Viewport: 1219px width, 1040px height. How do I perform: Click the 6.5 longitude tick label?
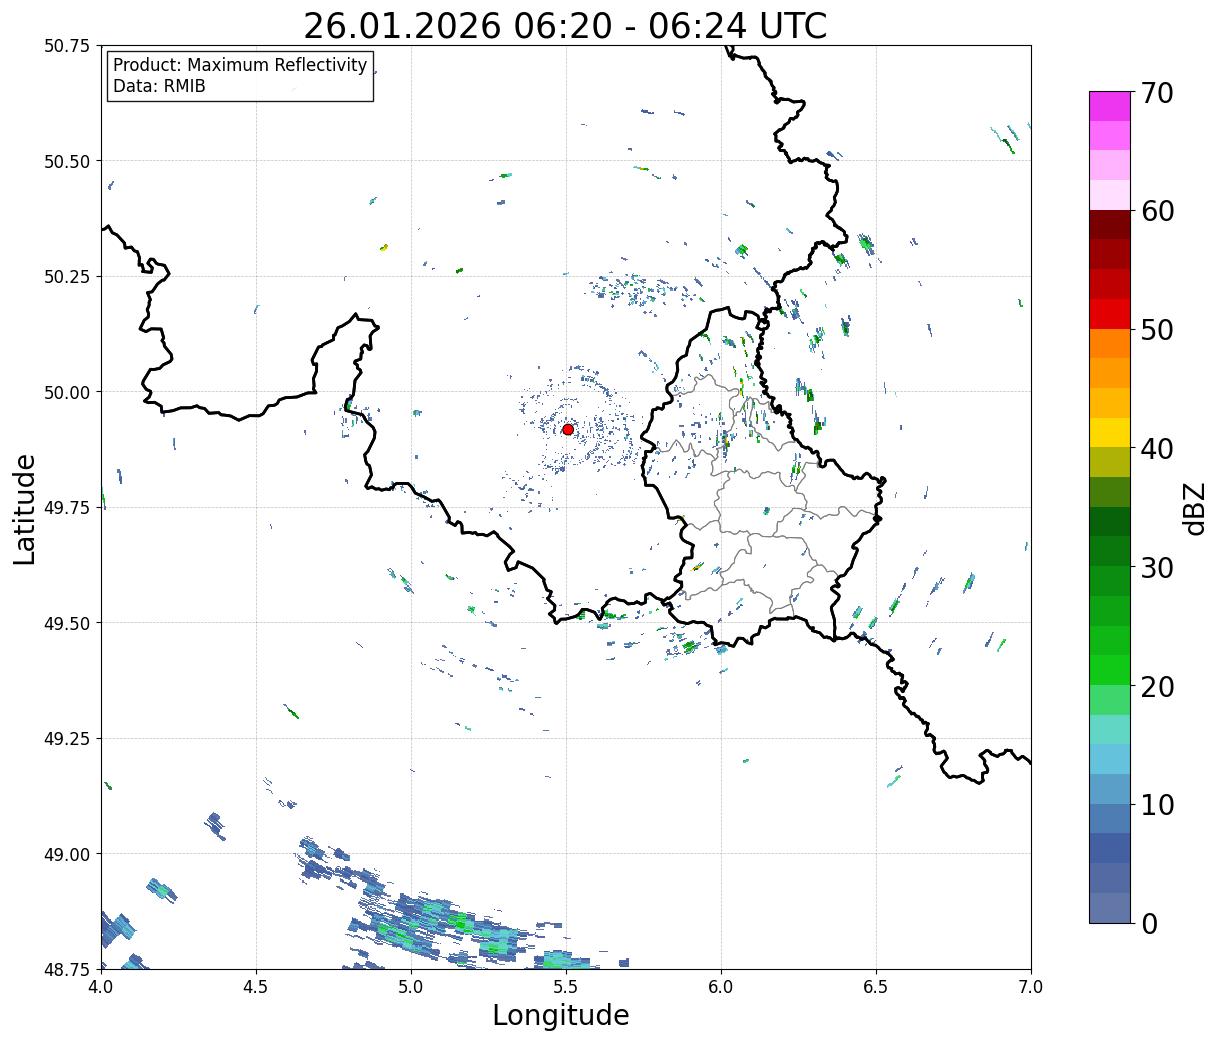[x=876, y=986]
